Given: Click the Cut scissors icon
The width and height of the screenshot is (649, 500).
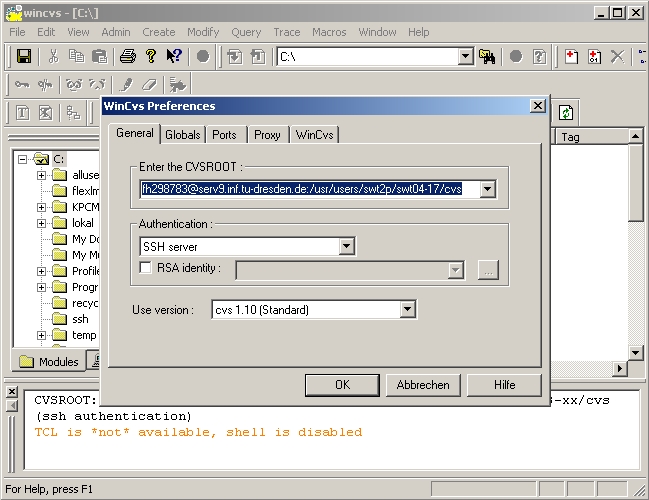Looking at the screenshot, I should pyautogui.click(x=53, y=56).
